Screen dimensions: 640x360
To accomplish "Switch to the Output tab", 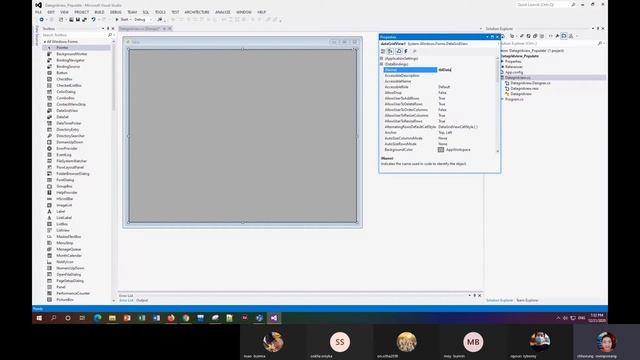I will [x=142, y=300].
